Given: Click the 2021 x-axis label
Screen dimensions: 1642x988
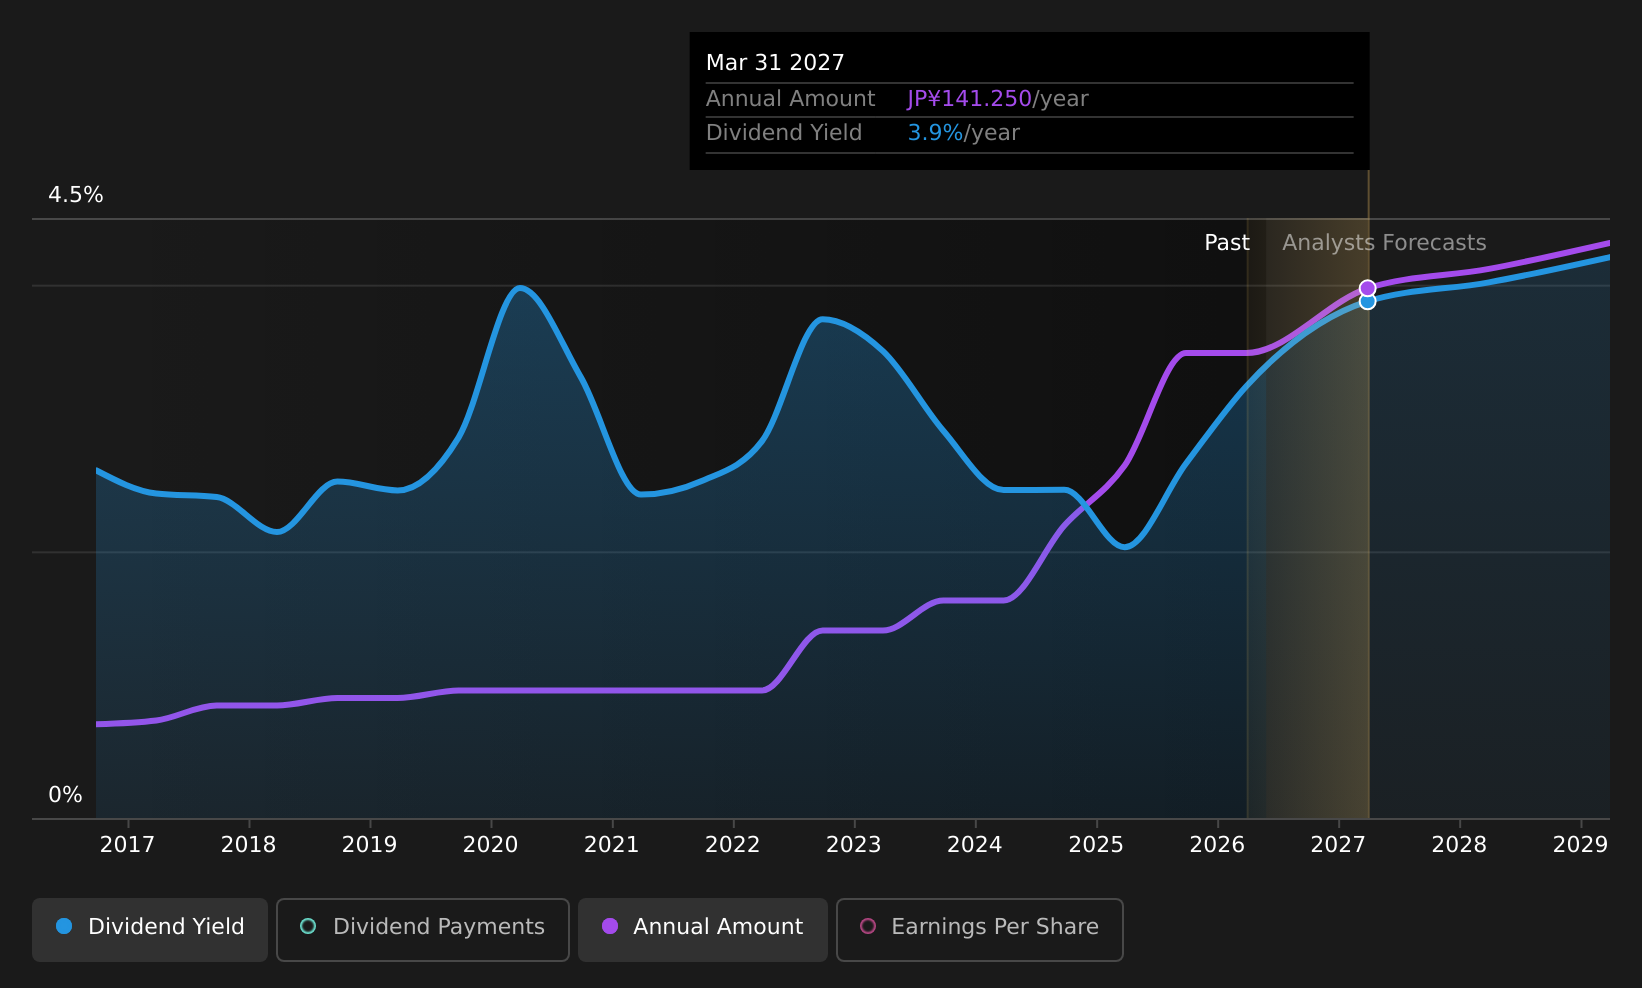Looking at the screenshot, I should [611, 845].
